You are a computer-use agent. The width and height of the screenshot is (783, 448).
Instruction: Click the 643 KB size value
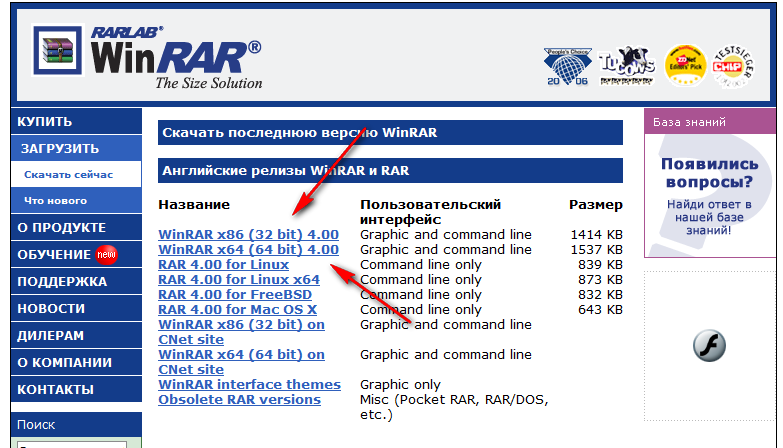[600, 310]
